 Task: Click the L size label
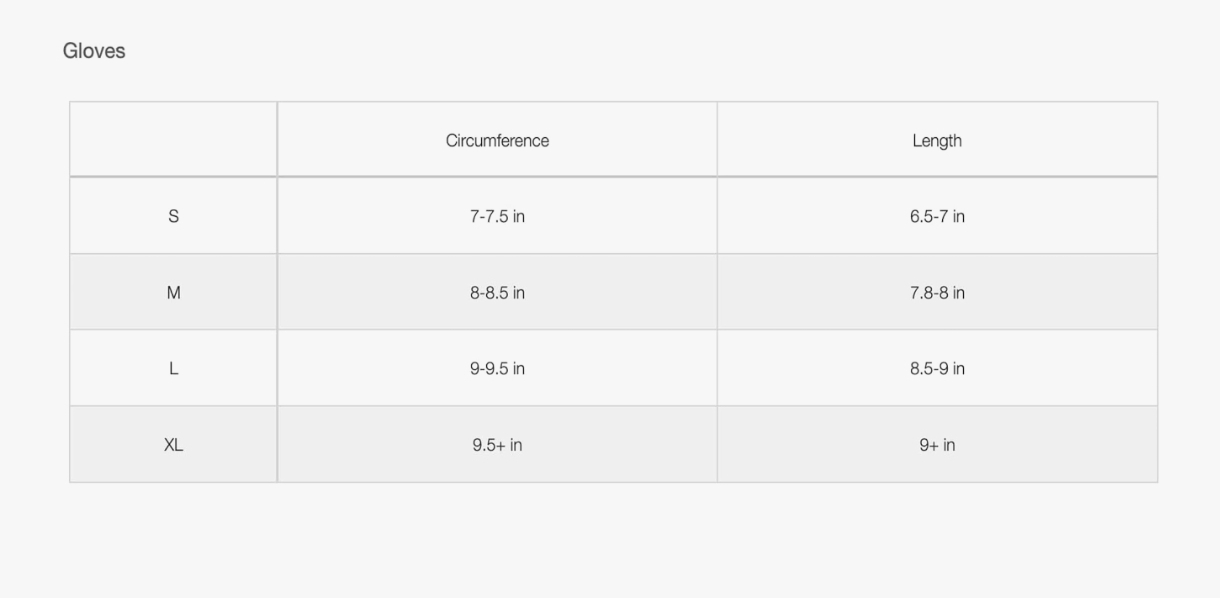[x=173, y=369]
